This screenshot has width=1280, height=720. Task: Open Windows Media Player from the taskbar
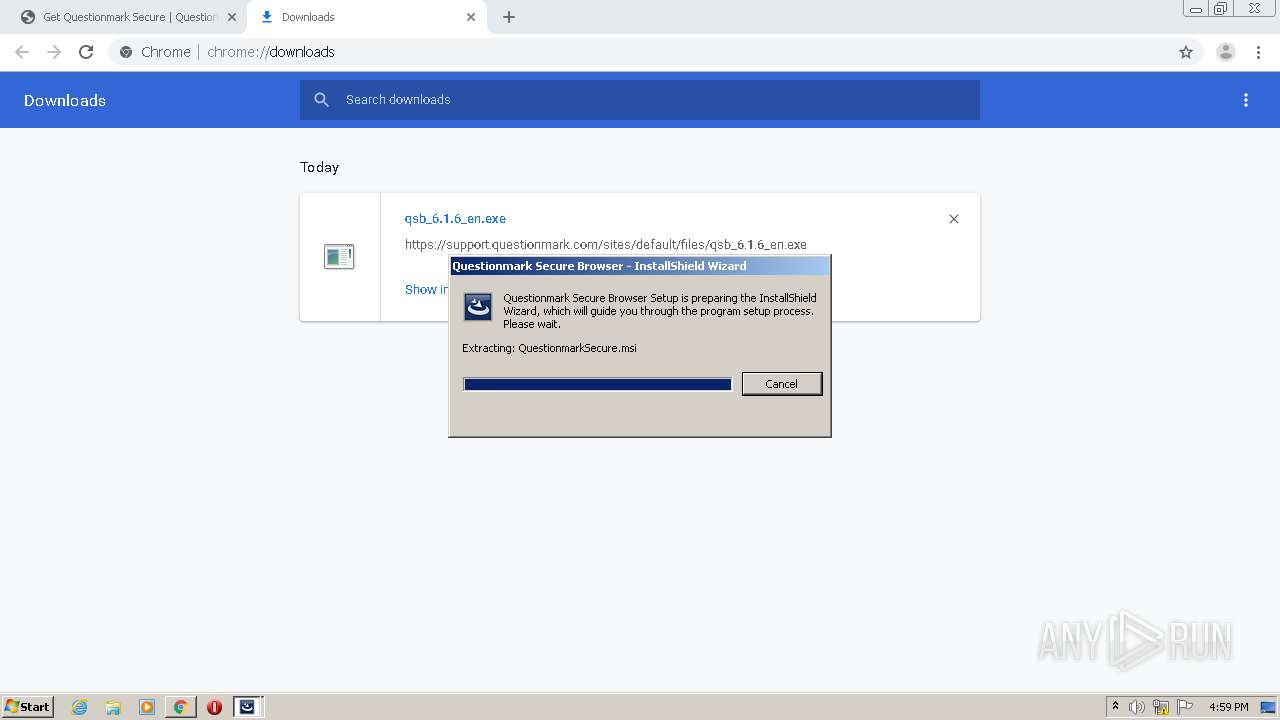pyautogui.click(x=147, y=707)
